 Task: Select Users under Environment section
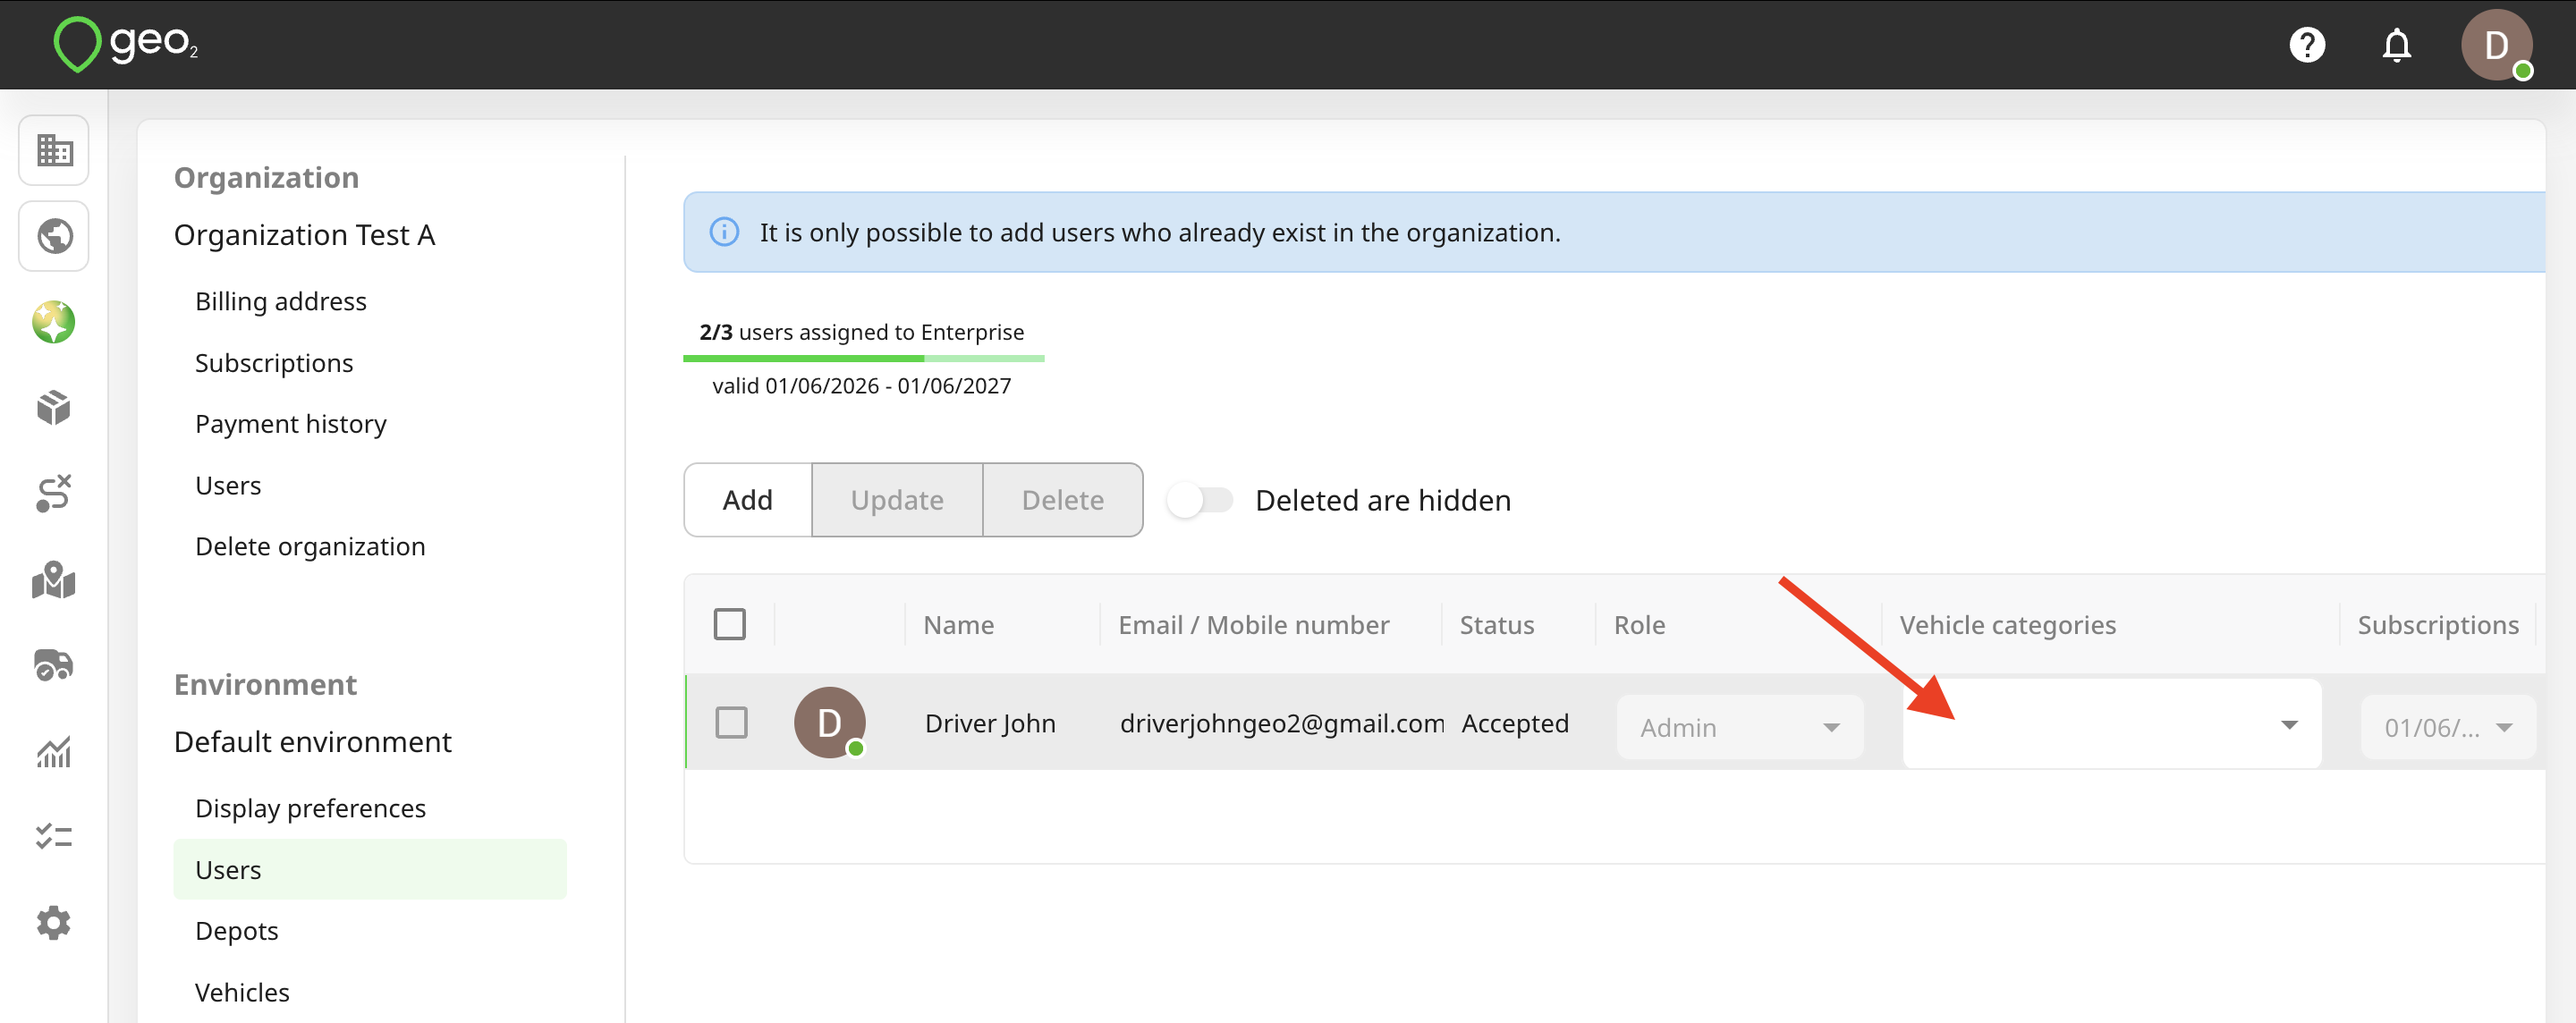pyautogui.click(x=370, y=869)
